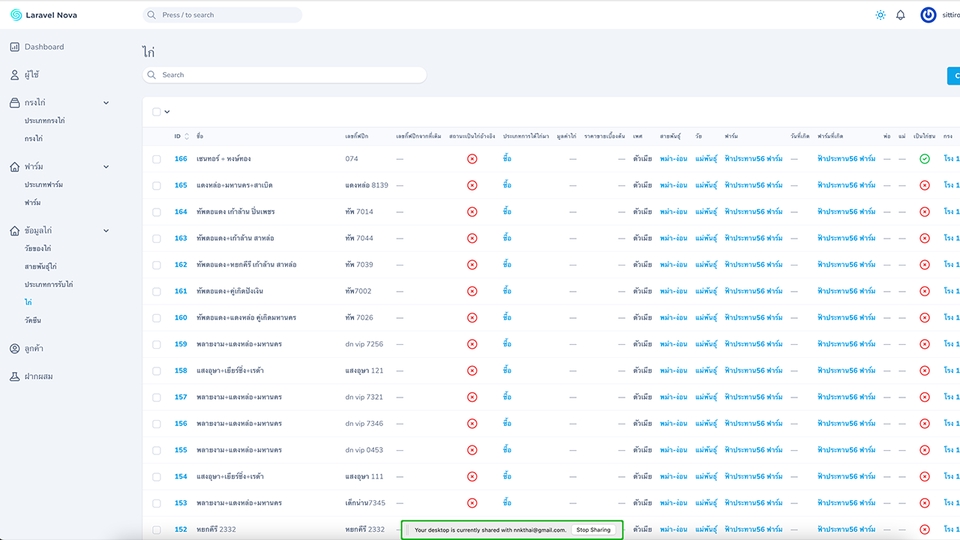Click the rightmost red X icon in row 161
Viewport: 960px width, 540px height.
click(924, 291)
